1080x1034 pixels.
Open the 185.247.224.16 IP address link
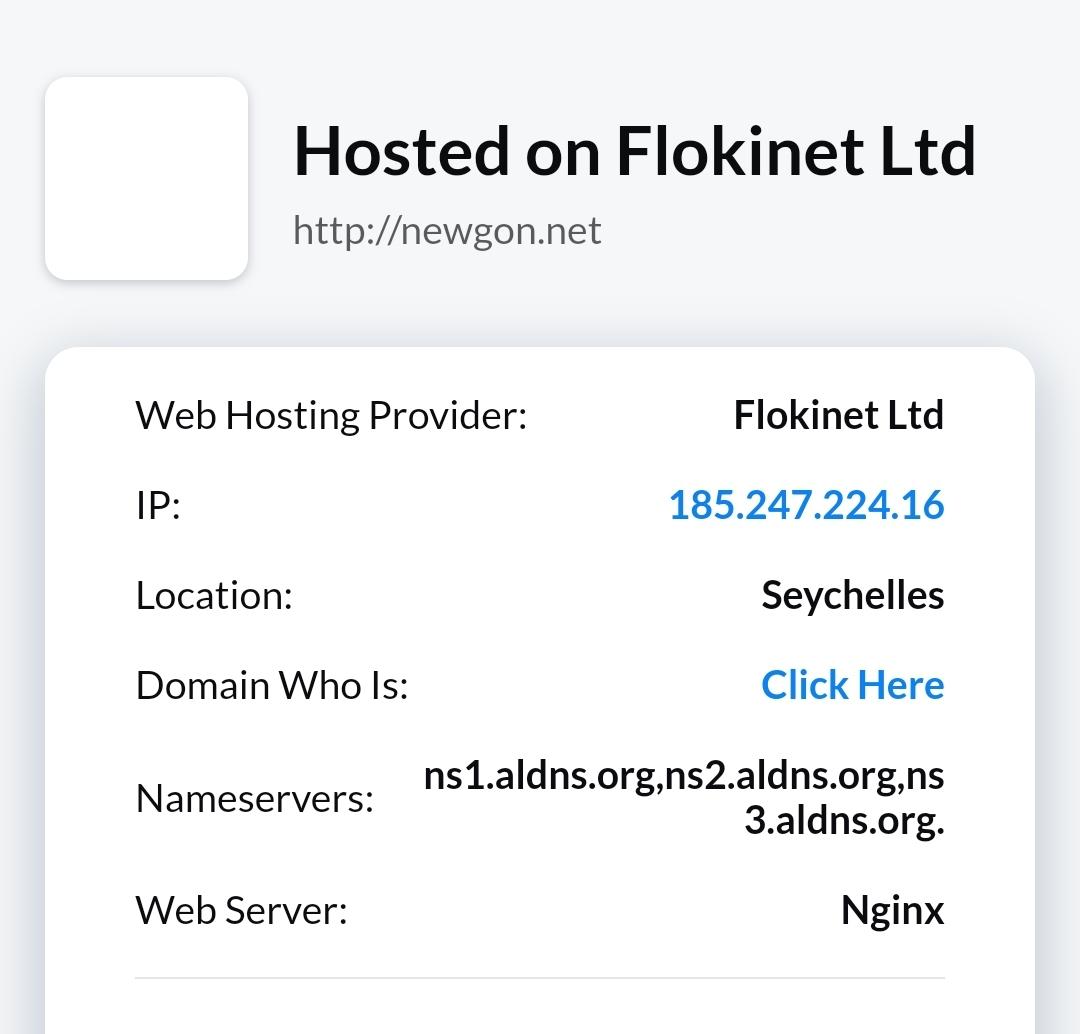coord(806,505)
